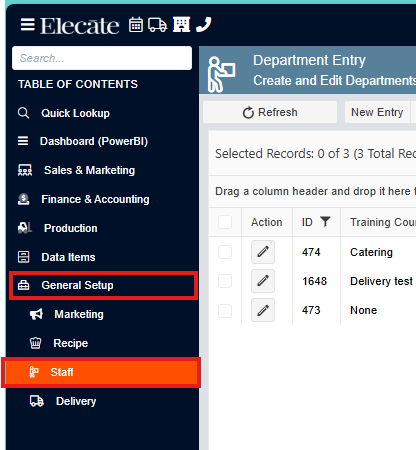Edit record 474 with pencil icon
This screenshot has height=450, width=416.
pos(263,252)
